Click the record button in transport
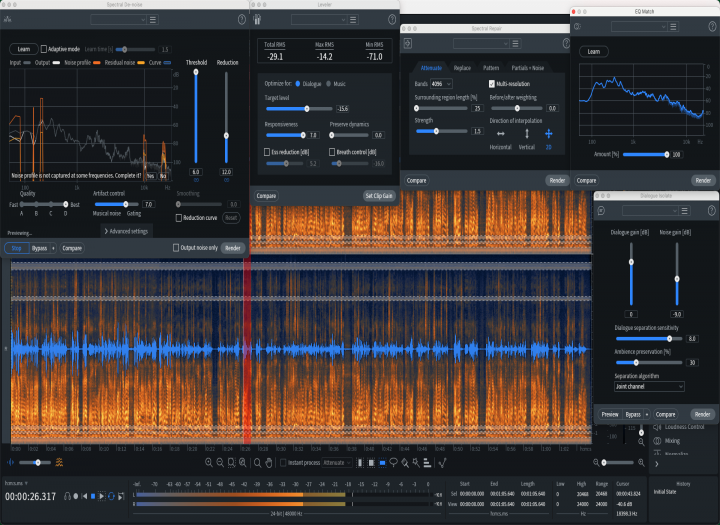 click(x=76, y=496)
